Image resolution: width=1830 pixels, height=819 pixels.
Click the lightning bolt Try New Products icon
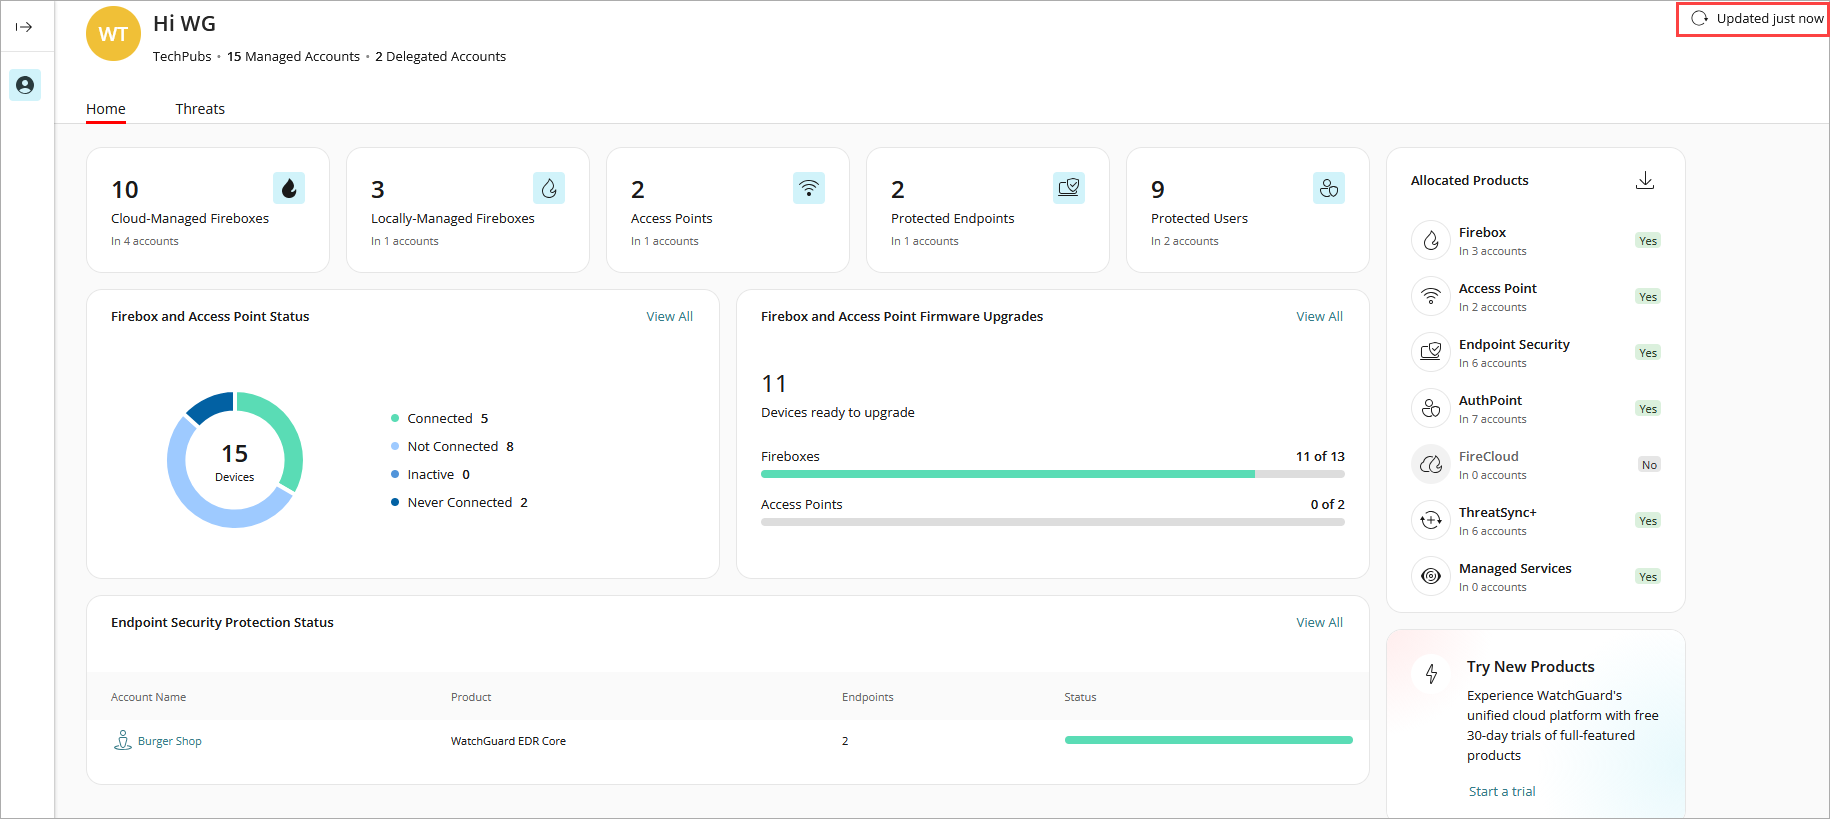pyautogui.click(x=1431, y=674)
